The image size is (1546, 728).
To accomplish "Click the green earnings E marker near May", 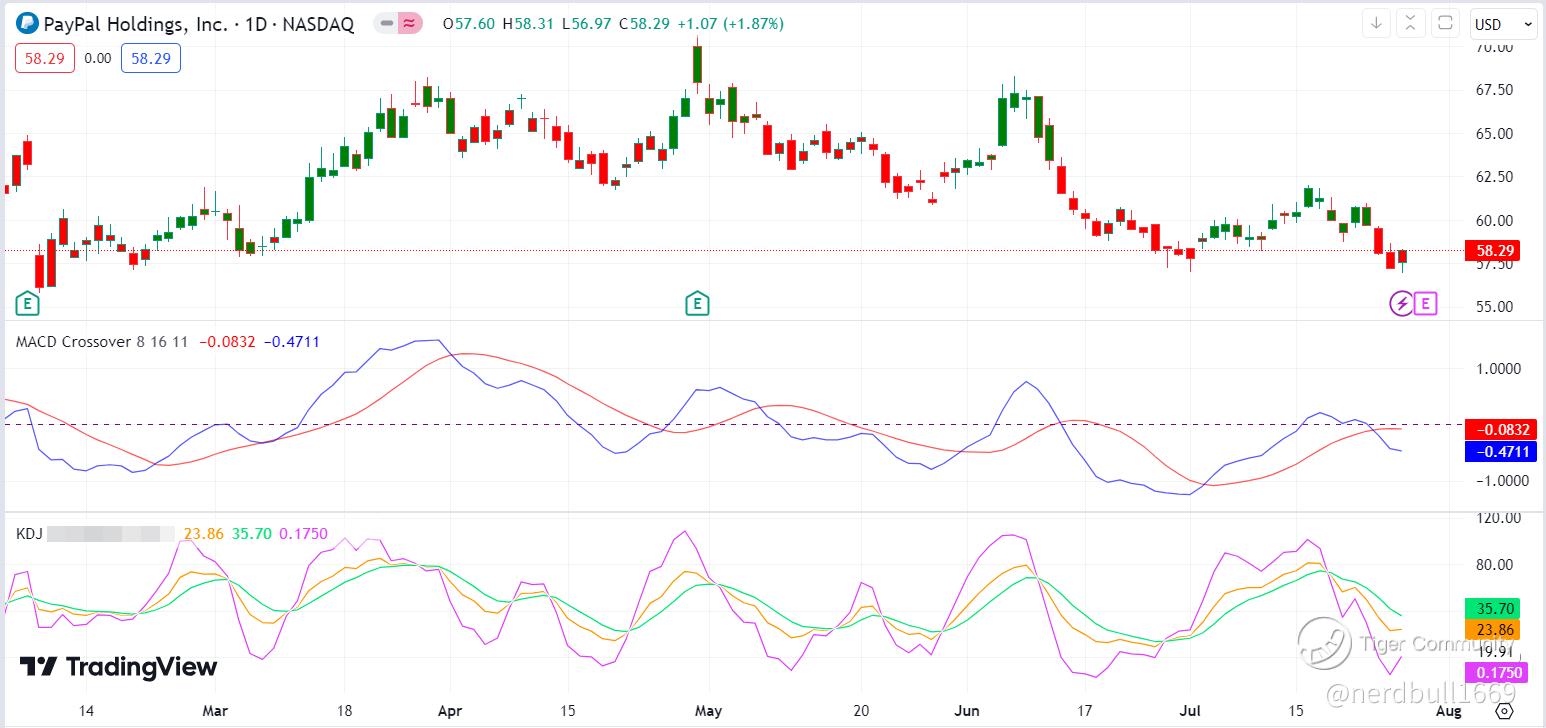I will [x=697, y=303].
